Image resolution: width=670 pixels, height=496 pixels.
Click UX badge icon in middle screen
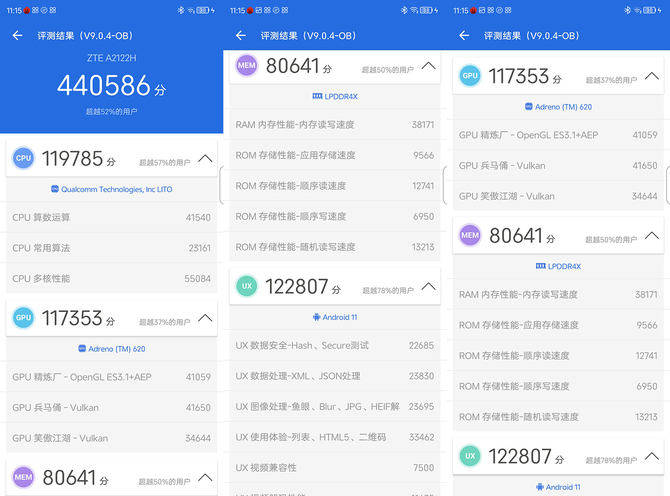pos(247,286)
